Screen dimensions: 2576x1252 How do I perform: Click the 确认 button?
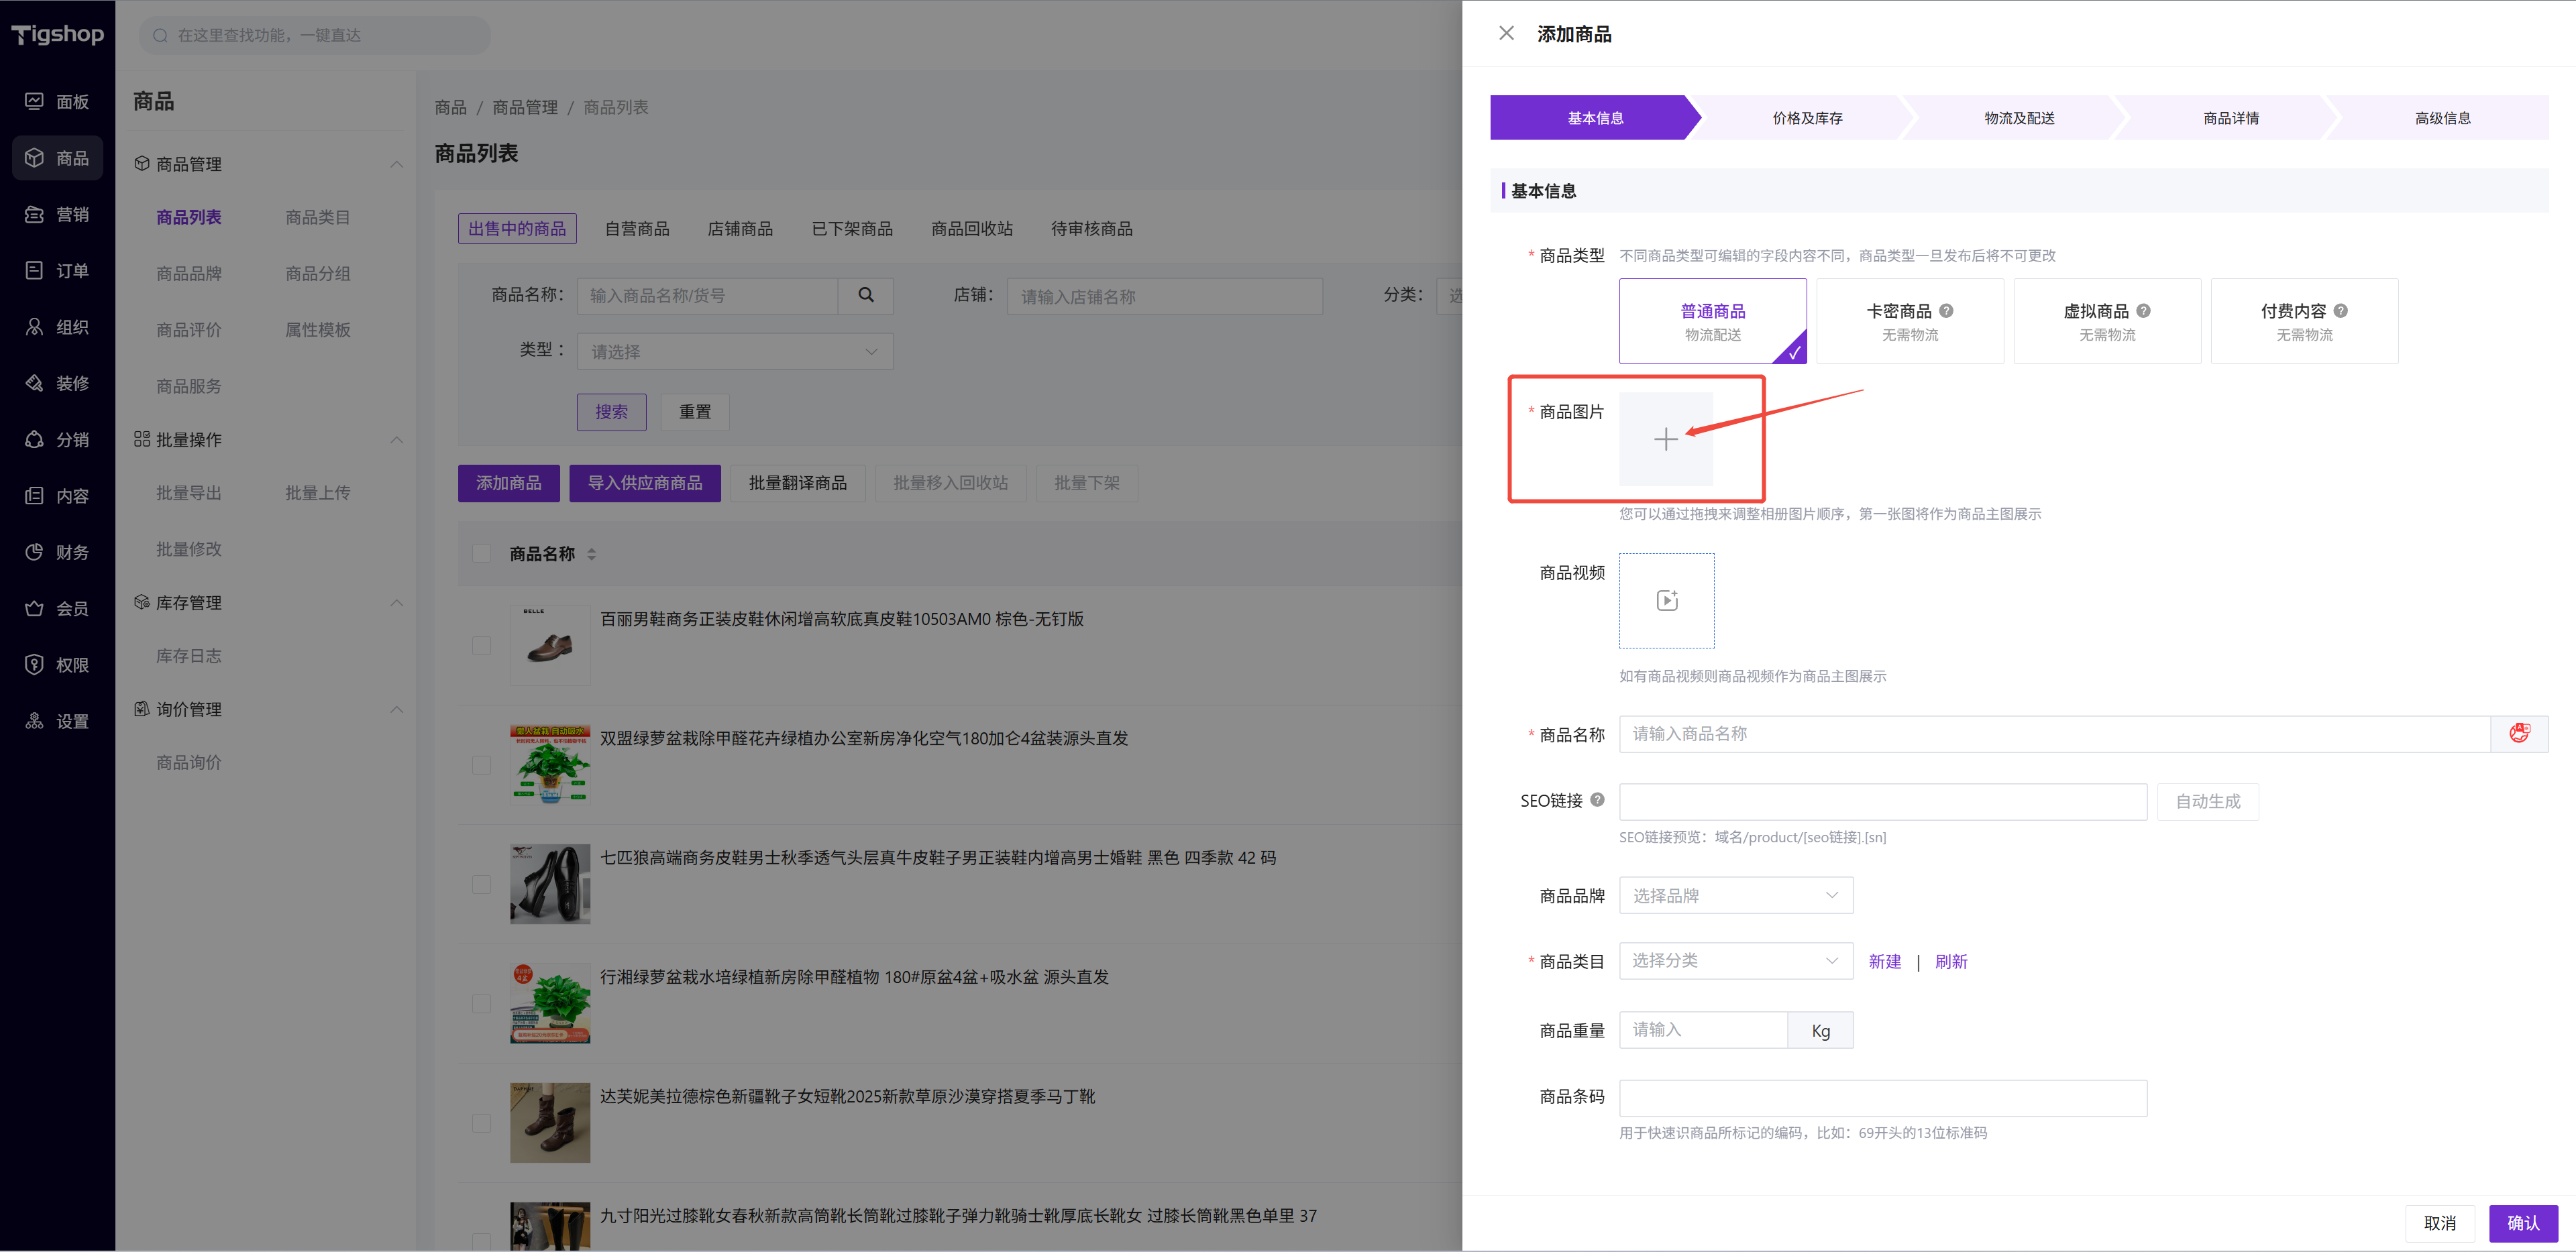(x=2522, y=1222)
